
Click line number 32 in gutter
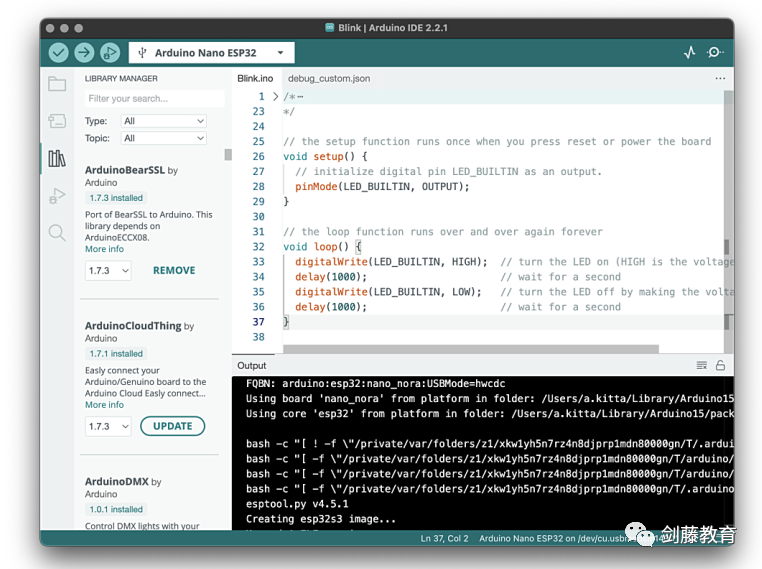click(x=259, y=247)
